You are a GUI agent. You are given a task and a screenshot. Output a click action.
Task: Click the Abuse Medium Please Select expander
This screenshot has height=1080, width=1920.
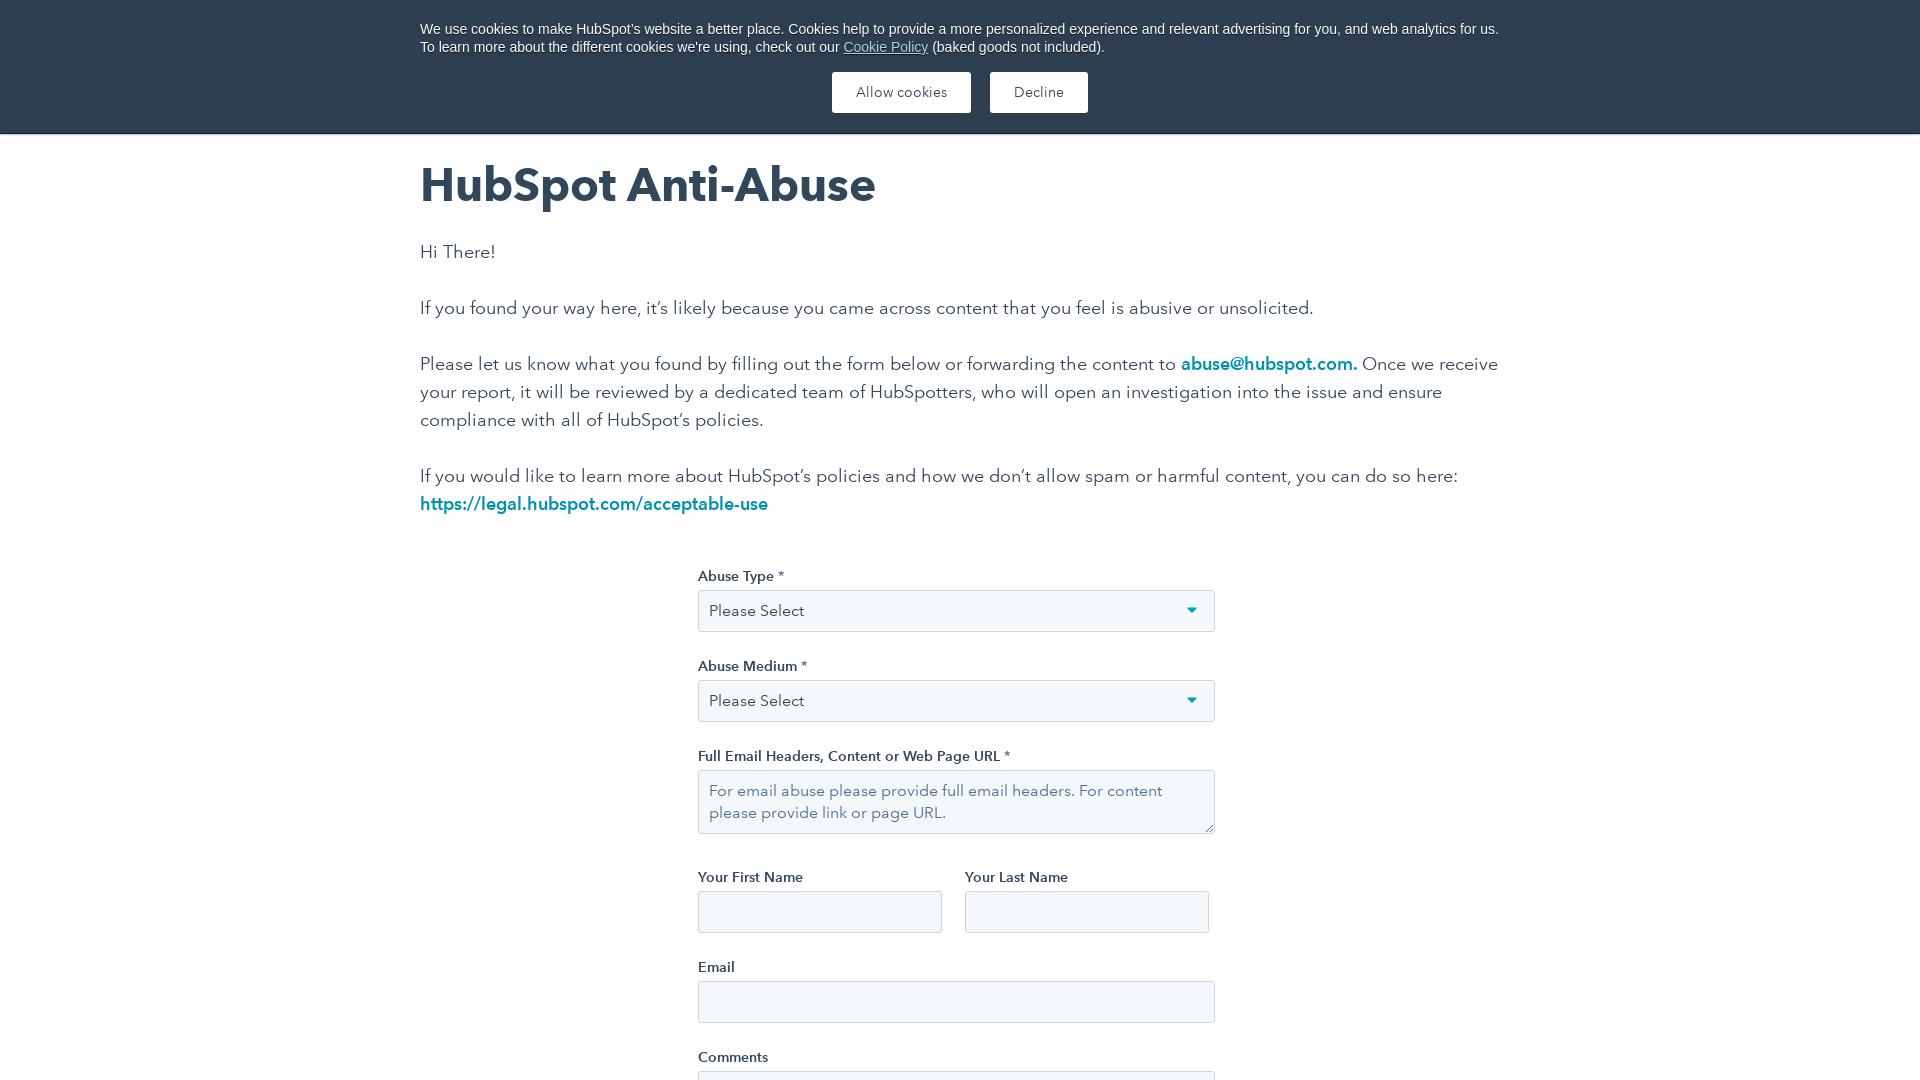1191,699
